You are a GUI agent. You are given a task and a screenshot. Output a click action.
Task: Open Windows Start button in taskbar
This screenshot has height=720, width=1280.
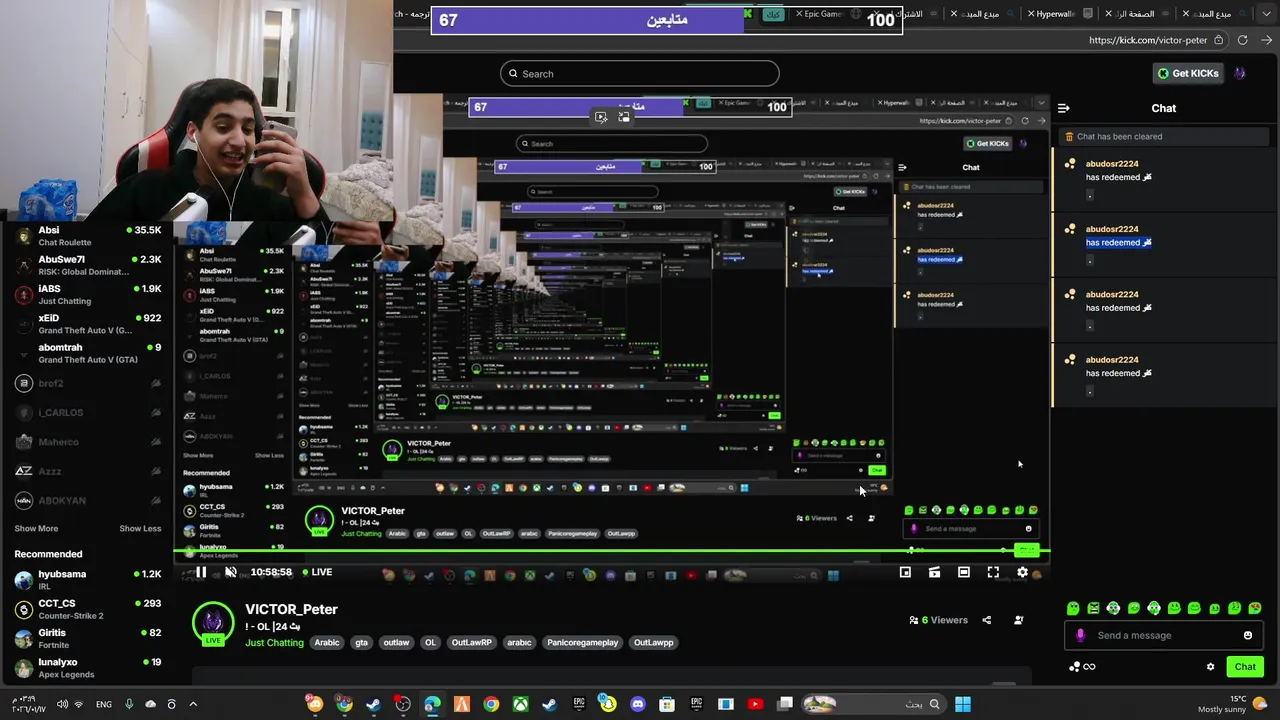click(962, 704)
